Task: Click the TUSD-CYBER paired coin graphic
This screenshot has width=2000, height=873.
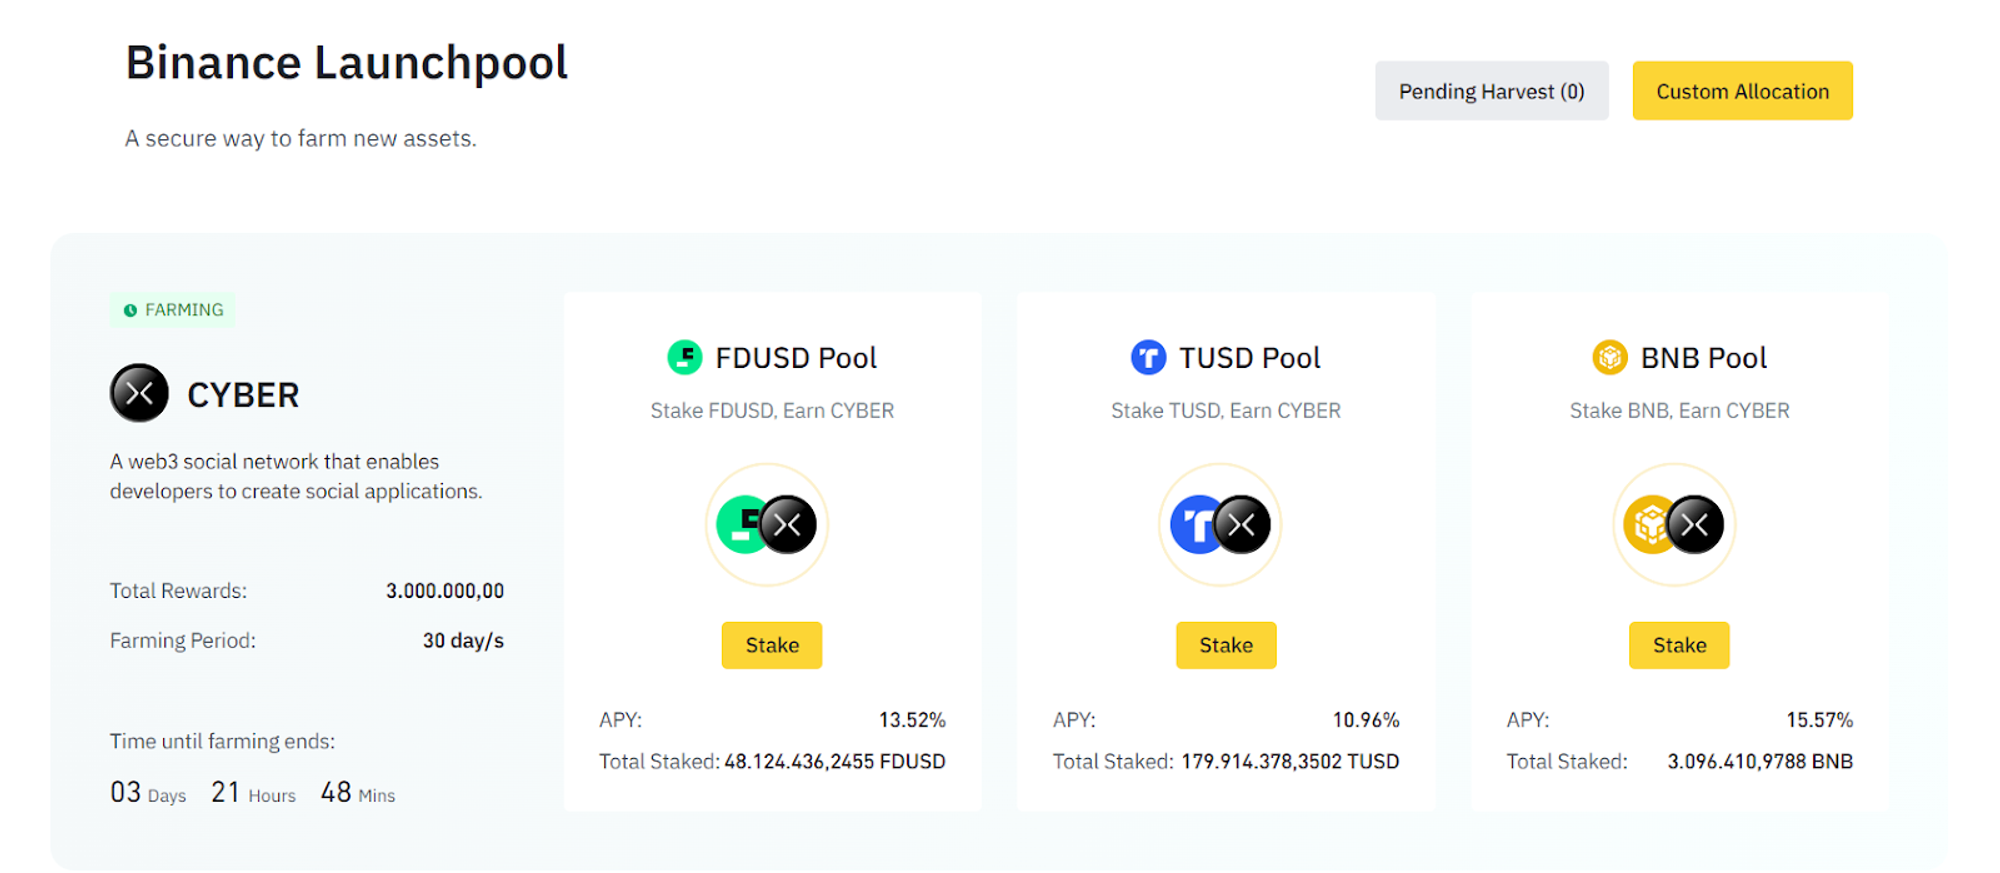Action: tap(1220, 524)
